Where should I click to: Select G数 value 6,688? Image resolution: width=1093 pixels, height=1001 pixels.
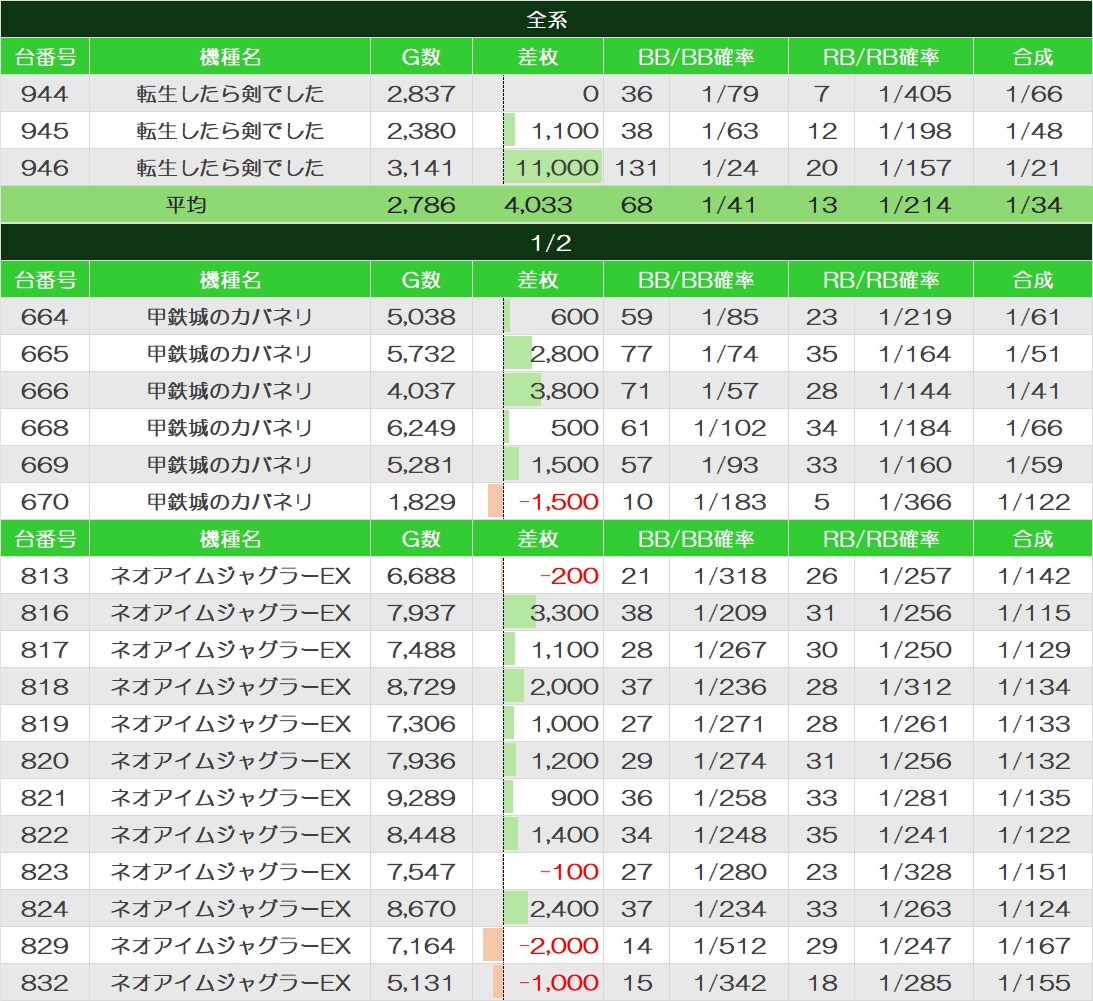click(x=421, y=576)
